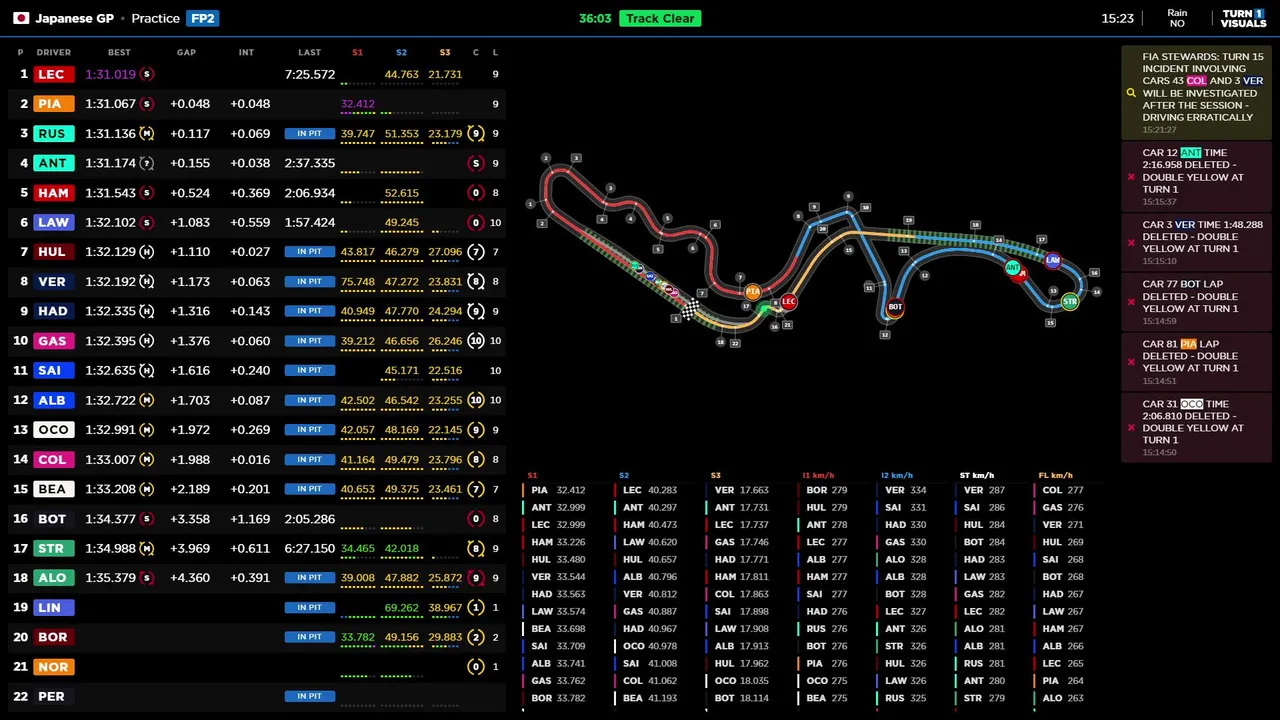Click the current tyre circle in GAS's C column
Screen dimensions: 1280x720
point(476,341)
